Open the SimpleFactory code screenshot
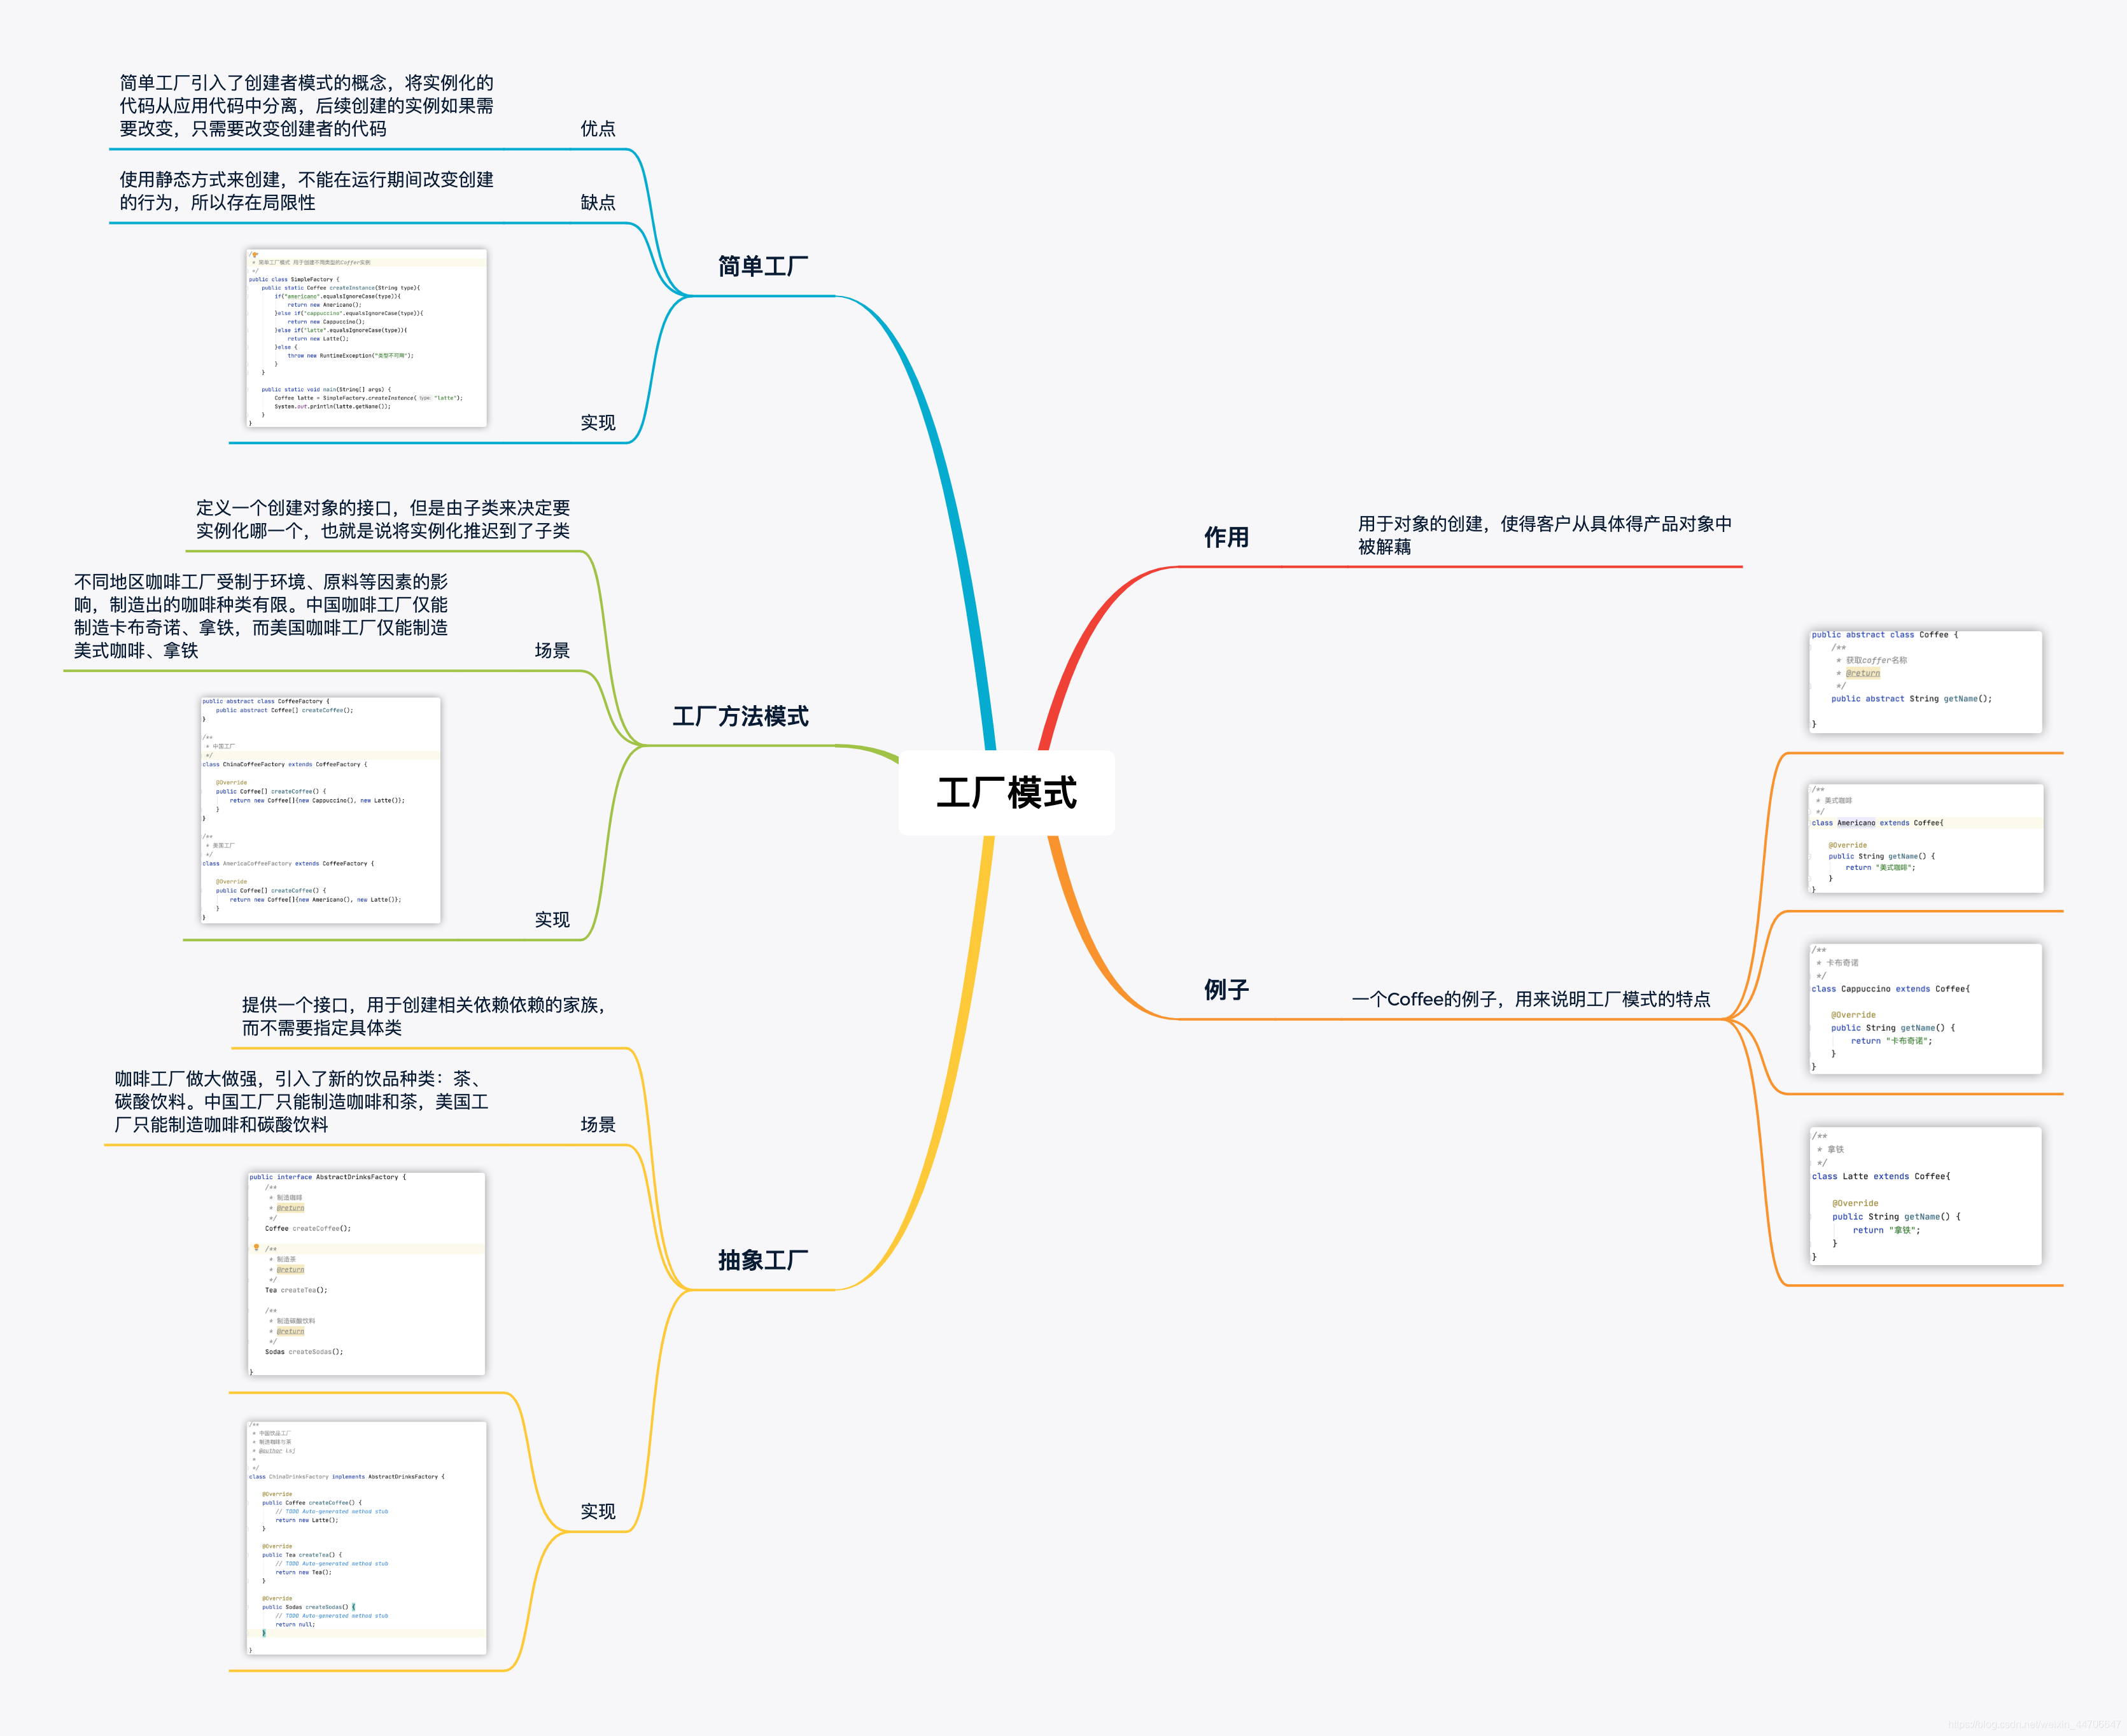The width and height of the screenshot is (2127, 1736). point(366,338)
